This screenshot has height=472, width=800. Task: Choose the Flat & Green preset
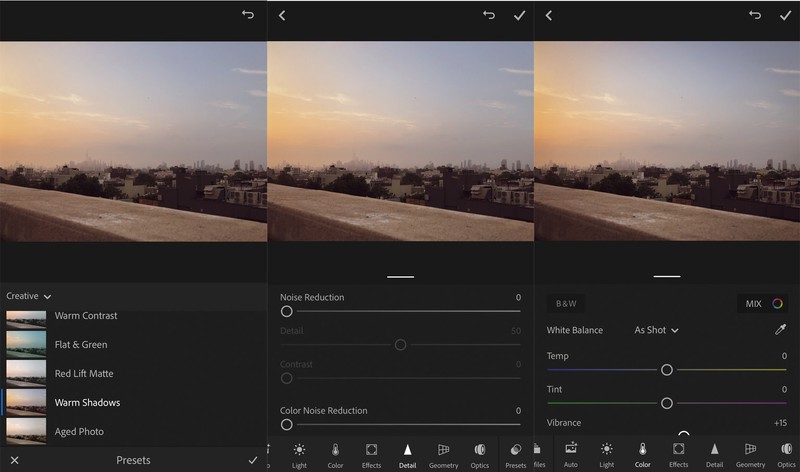[x=81, y=345]
